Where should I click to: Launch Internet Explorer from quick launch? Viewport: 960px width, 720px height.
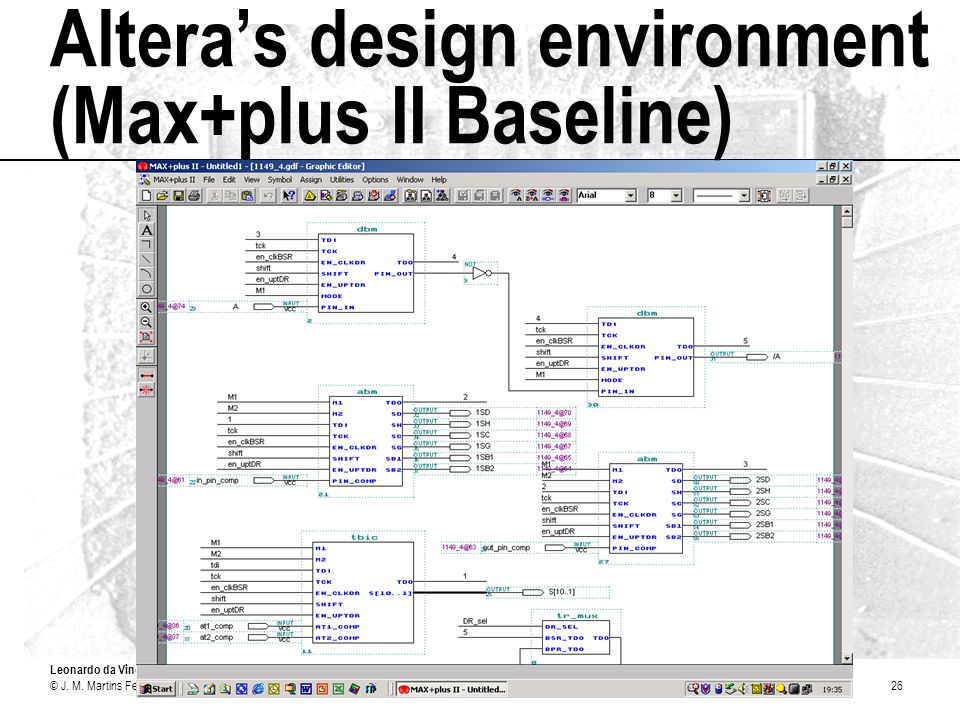(258, 689)
